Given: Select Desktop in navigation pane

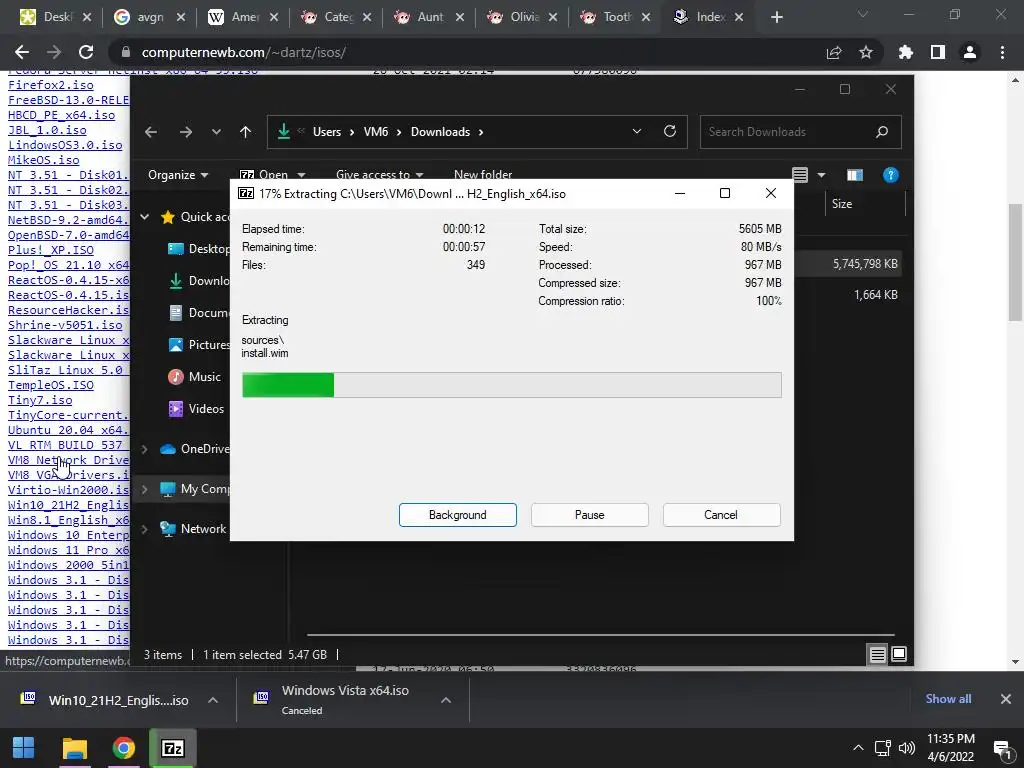Looking at the screenshot, I should (199, 249).
